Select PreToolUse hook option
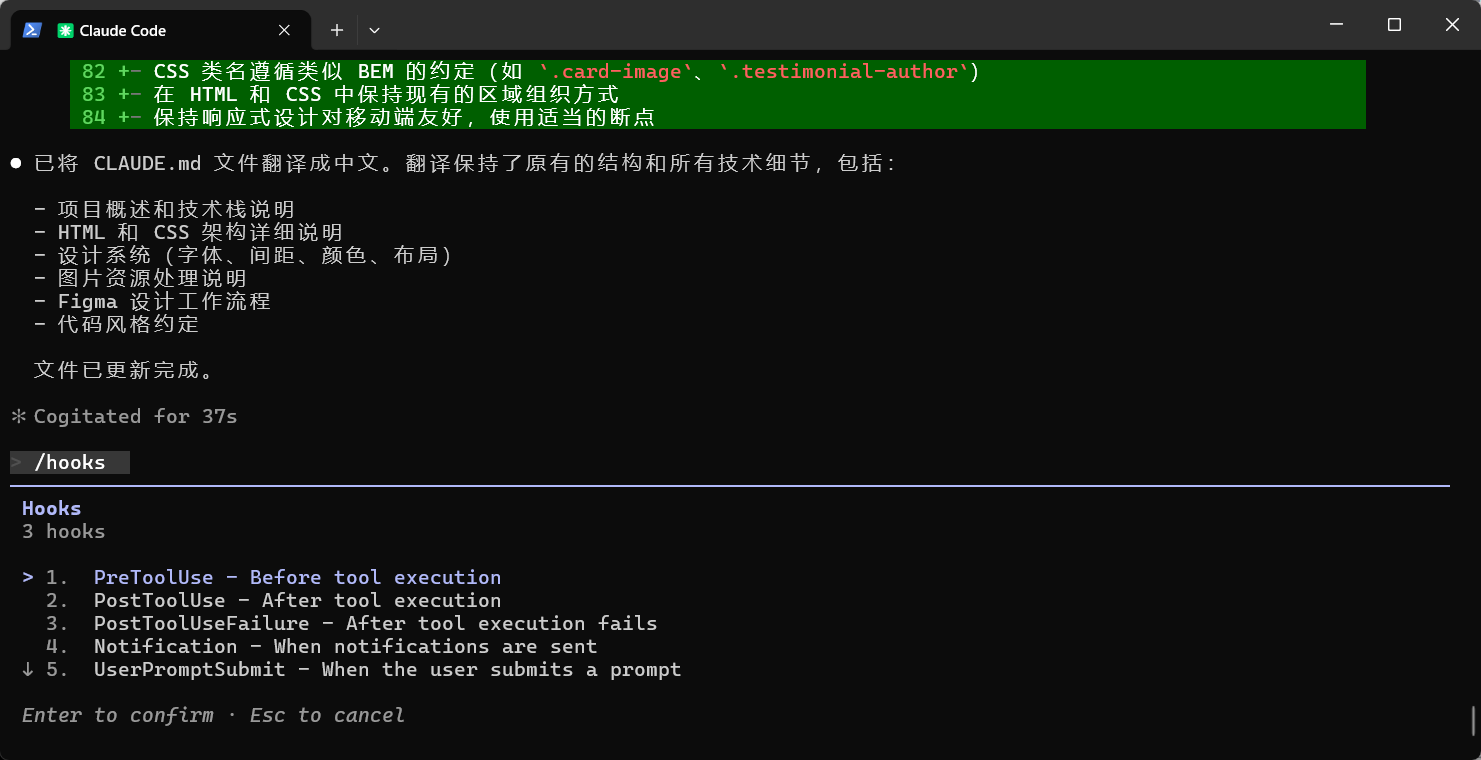1481x760 pixels. 297,577
